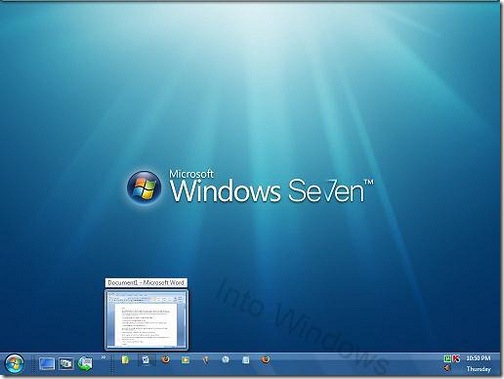Open the notepad document taskbar button
This screenshot has width=504, height=379.
coord(246,360)
